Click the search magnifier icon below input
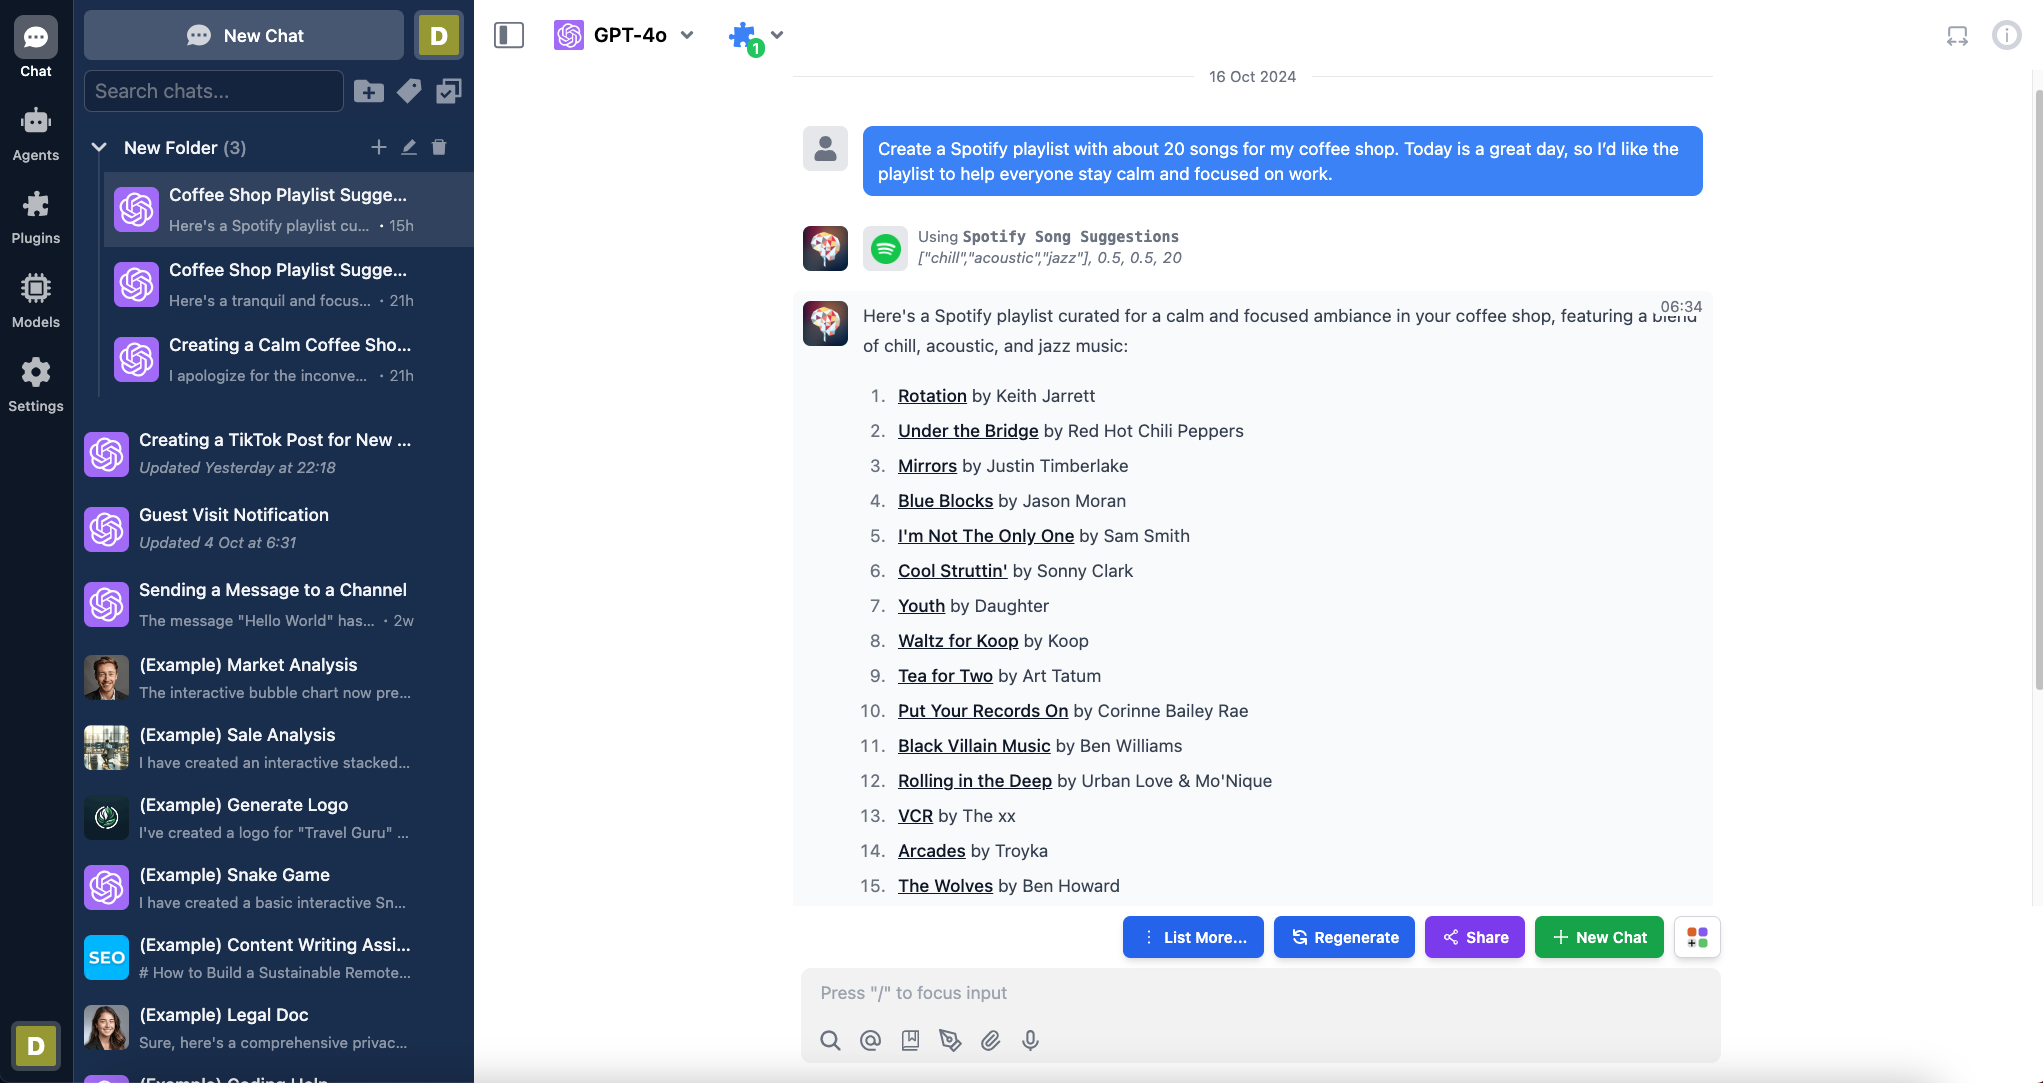This screenshot has width=2043, height=1083. [x=830, y=1041]
